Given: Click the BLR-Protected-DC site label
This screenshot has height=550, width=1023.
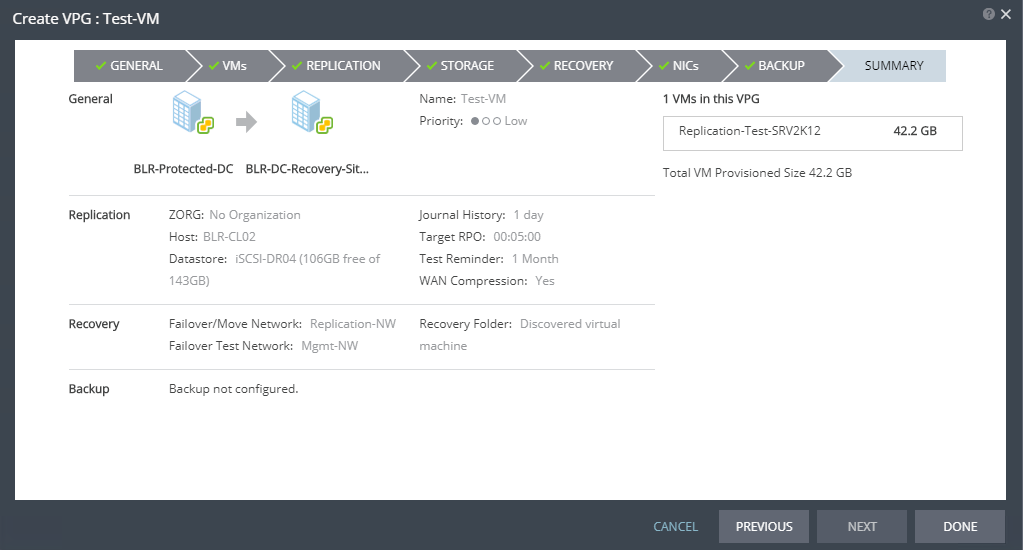Looking at the screenshot, I should (x=183, y=169).
